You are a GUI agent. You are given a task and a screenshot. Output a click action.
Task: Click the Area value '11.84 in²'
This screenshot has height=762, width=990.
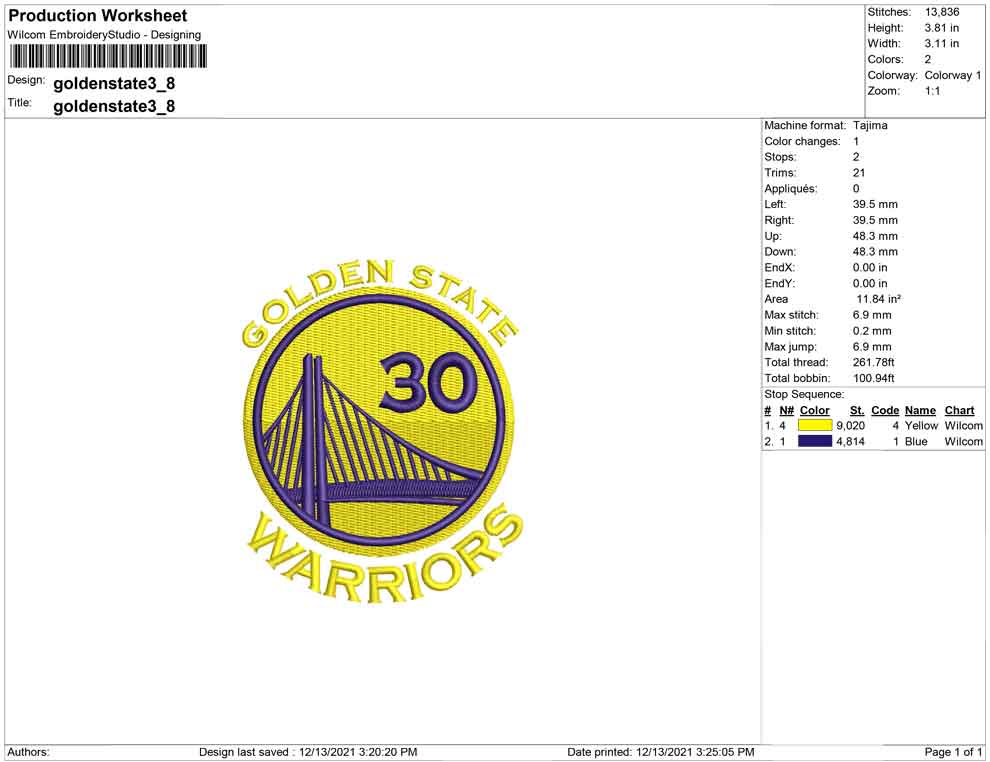click(x=878, y=299)
